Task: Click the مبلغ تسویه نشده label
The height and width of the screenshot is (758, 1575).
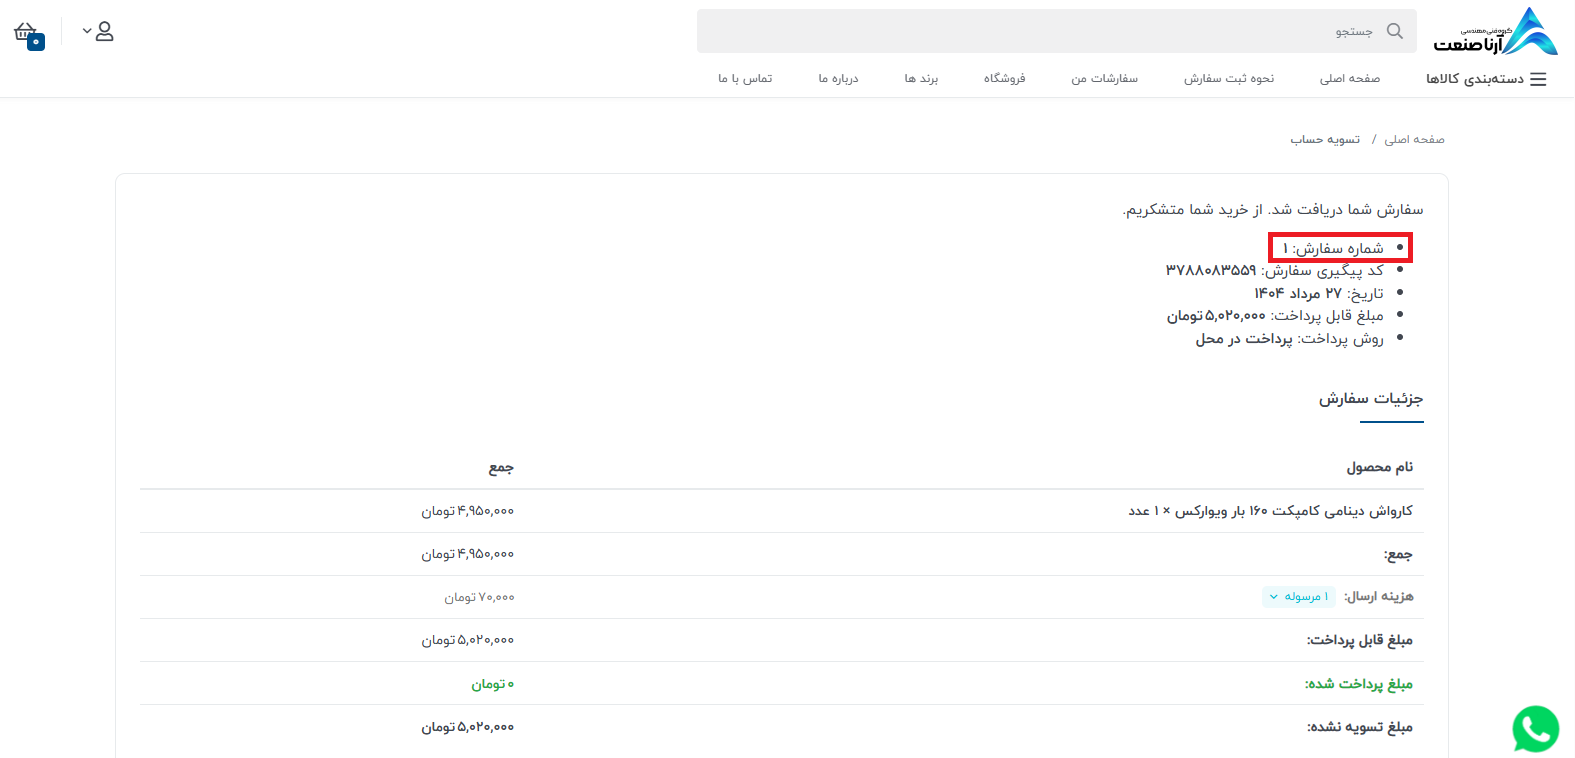Action: click(x=1359, y=727)
